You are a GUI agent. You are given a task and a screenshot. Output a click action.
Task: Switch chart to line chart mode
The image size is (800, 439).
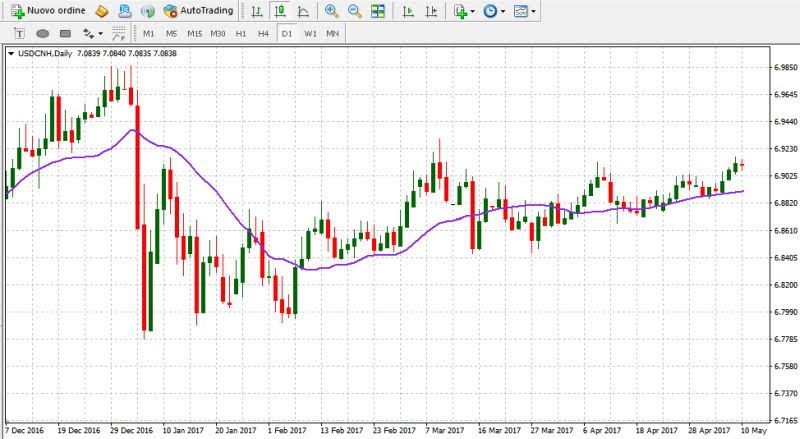(x=302, y=11)
